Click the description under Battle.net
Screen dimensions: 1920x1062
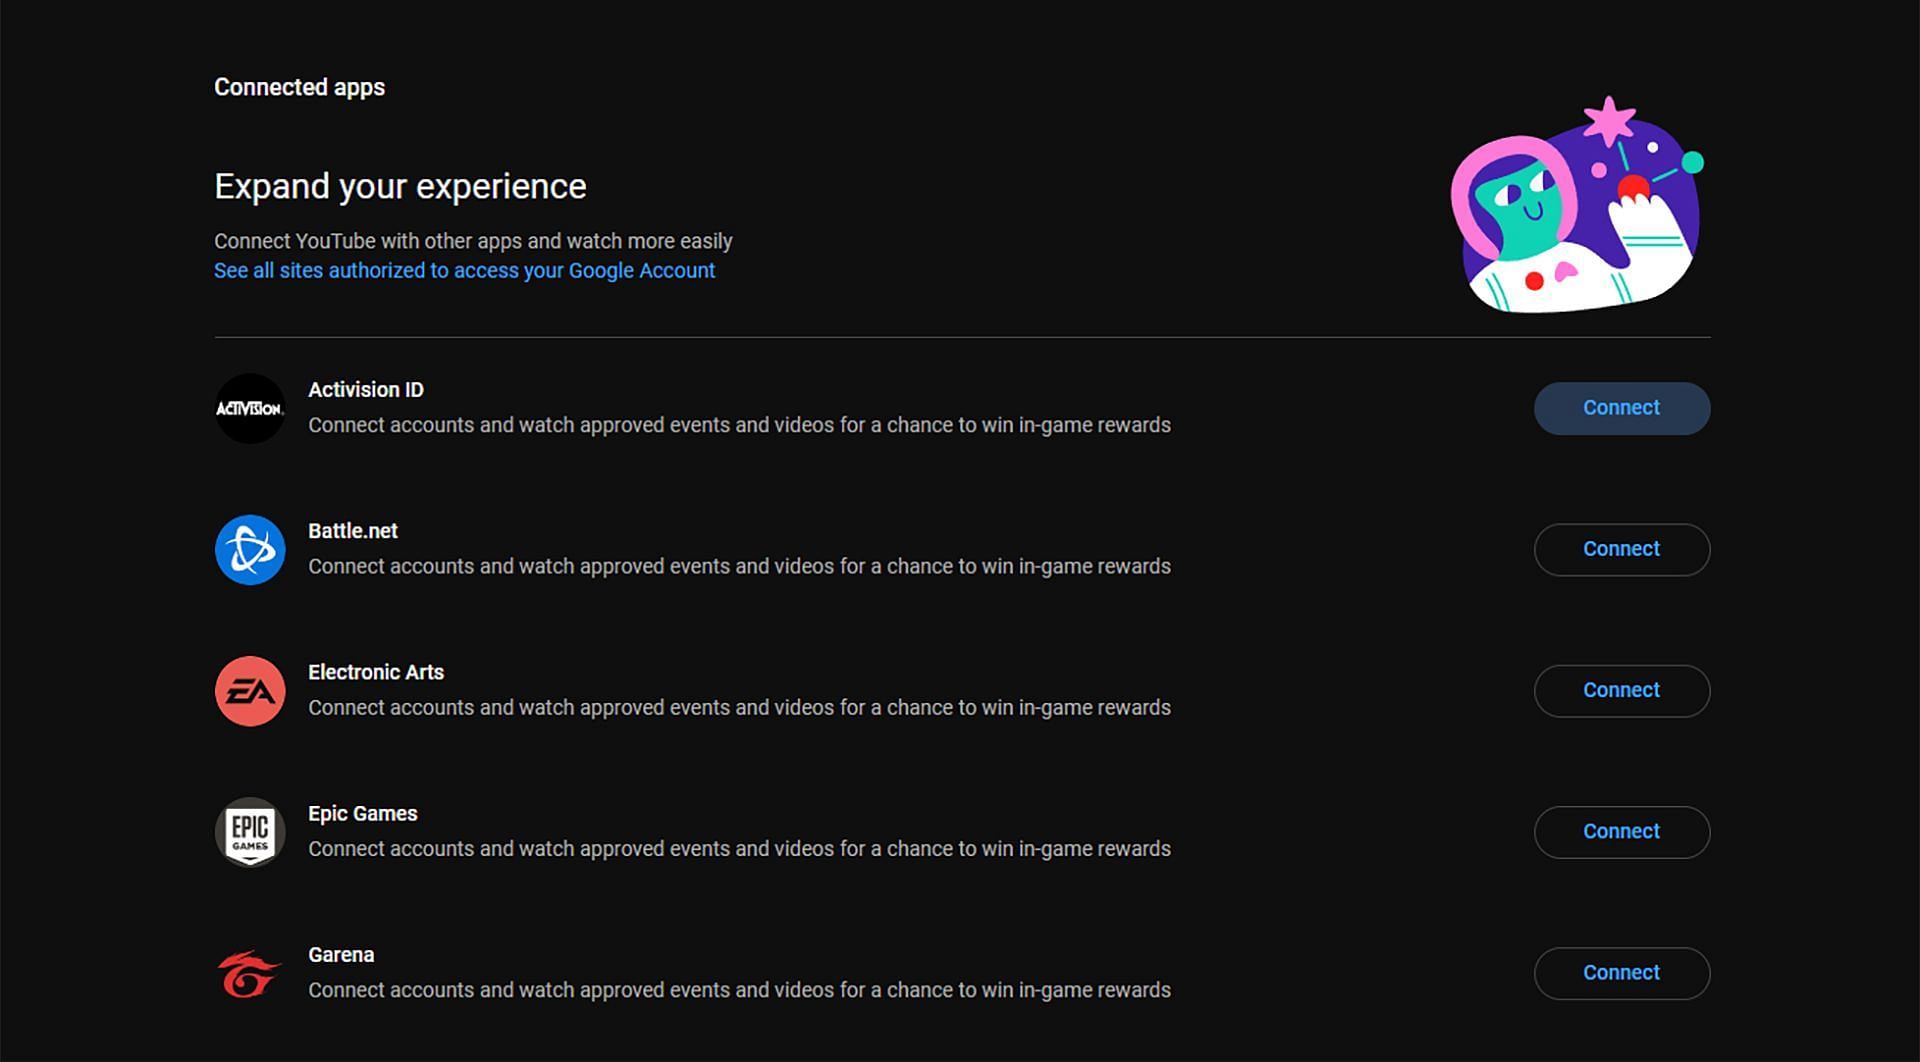(739, 566)
